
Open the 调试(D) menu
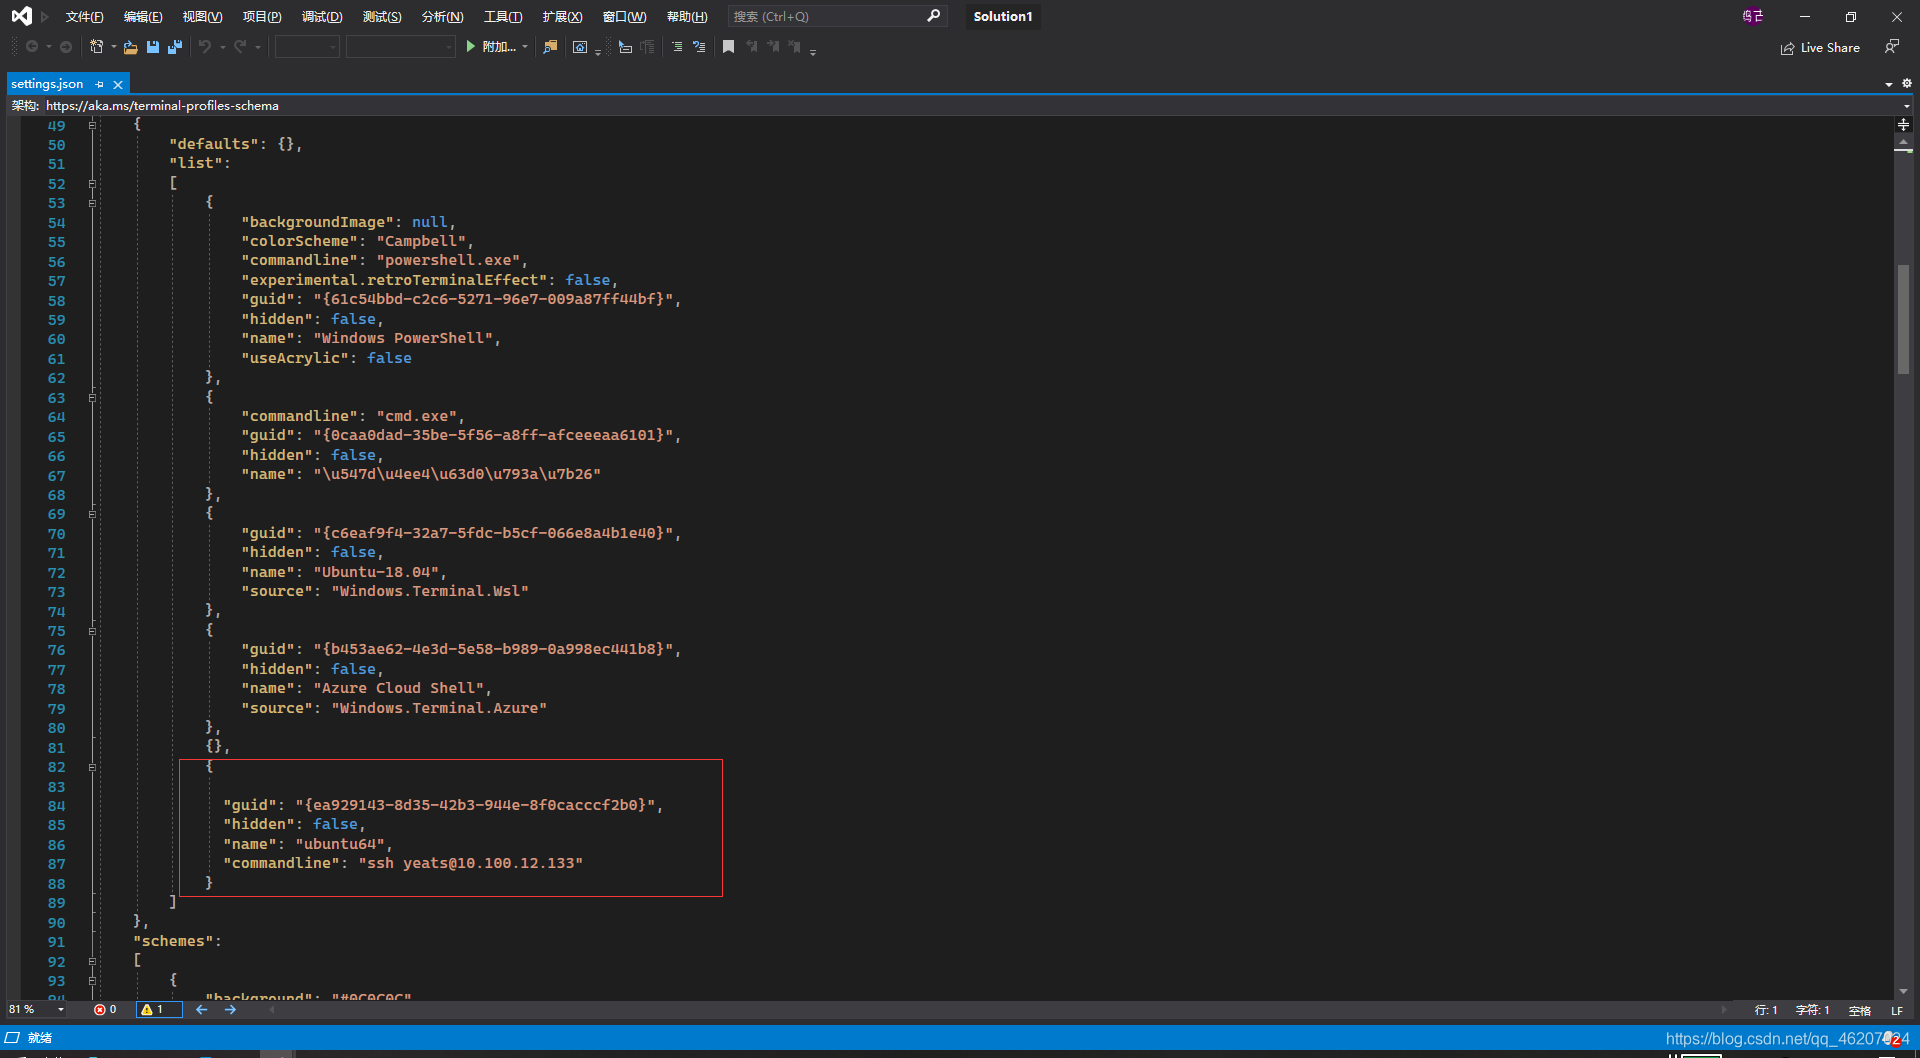(322, 16)
